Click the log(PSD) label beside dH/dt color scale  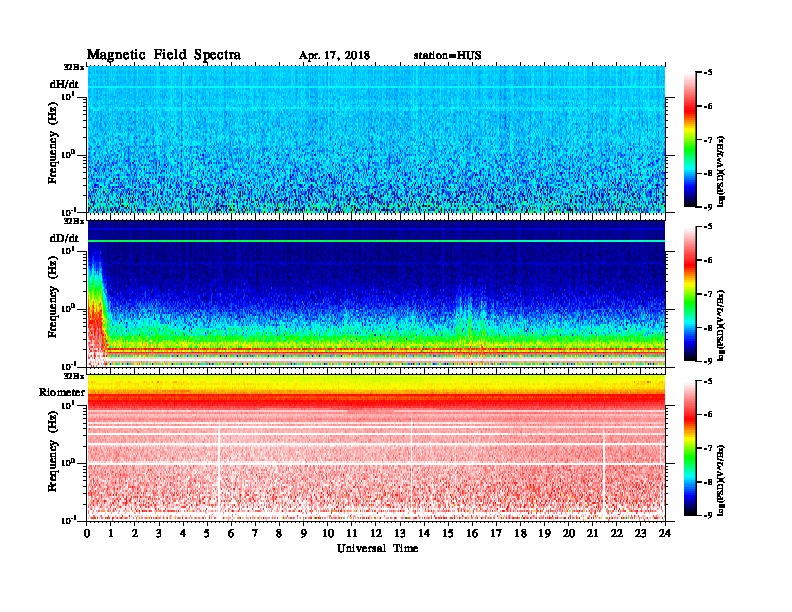pyautogui.click(x=721, y=171)
